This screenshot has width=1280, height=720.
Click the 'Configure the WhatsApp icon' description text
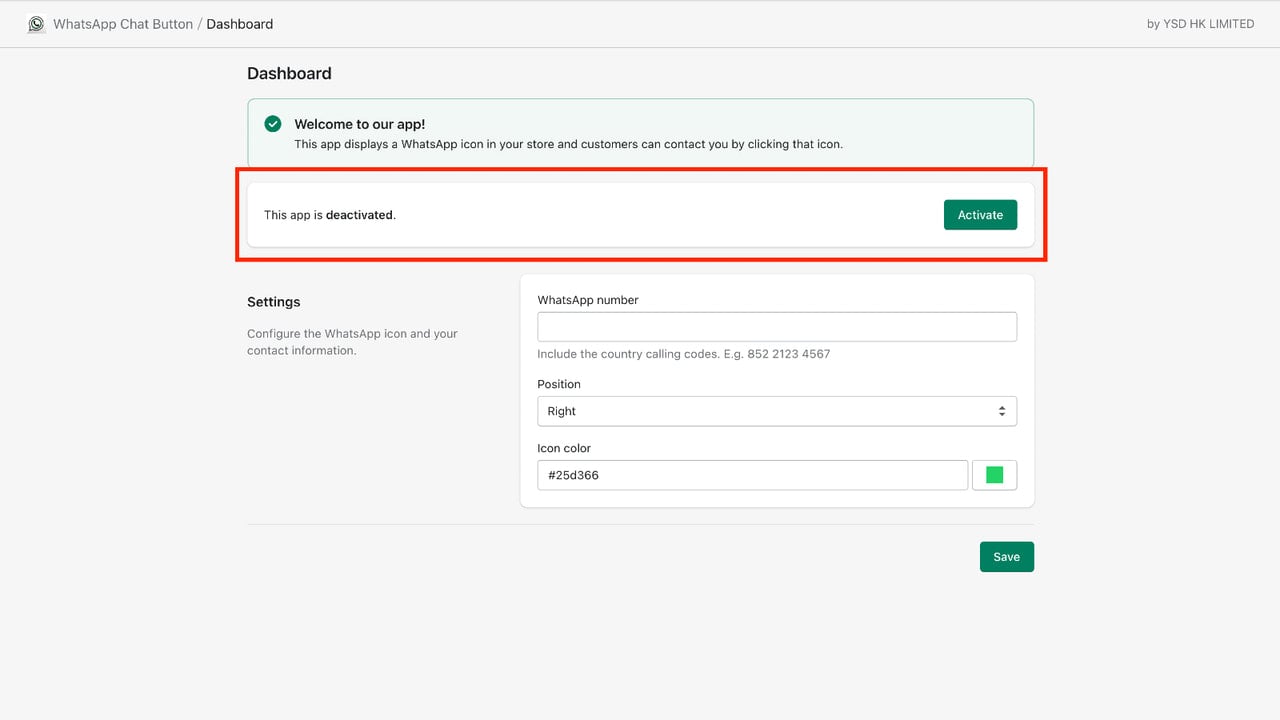(352, 342)
